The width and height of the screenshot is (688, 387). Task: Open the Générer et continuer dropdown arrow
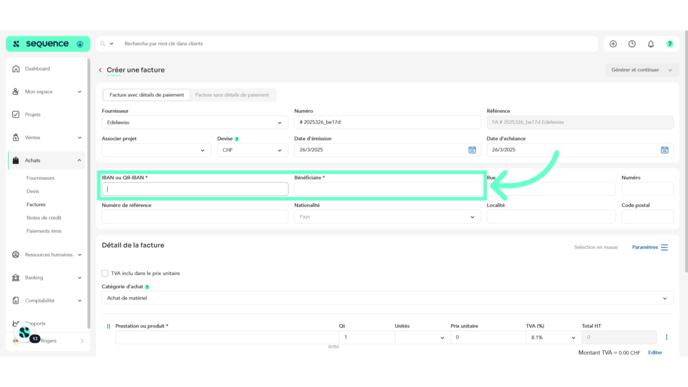click(x=670, y=70)
